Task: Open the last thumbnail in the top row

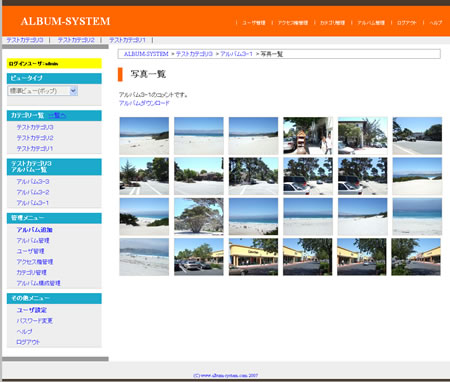Action: [417, 136]
